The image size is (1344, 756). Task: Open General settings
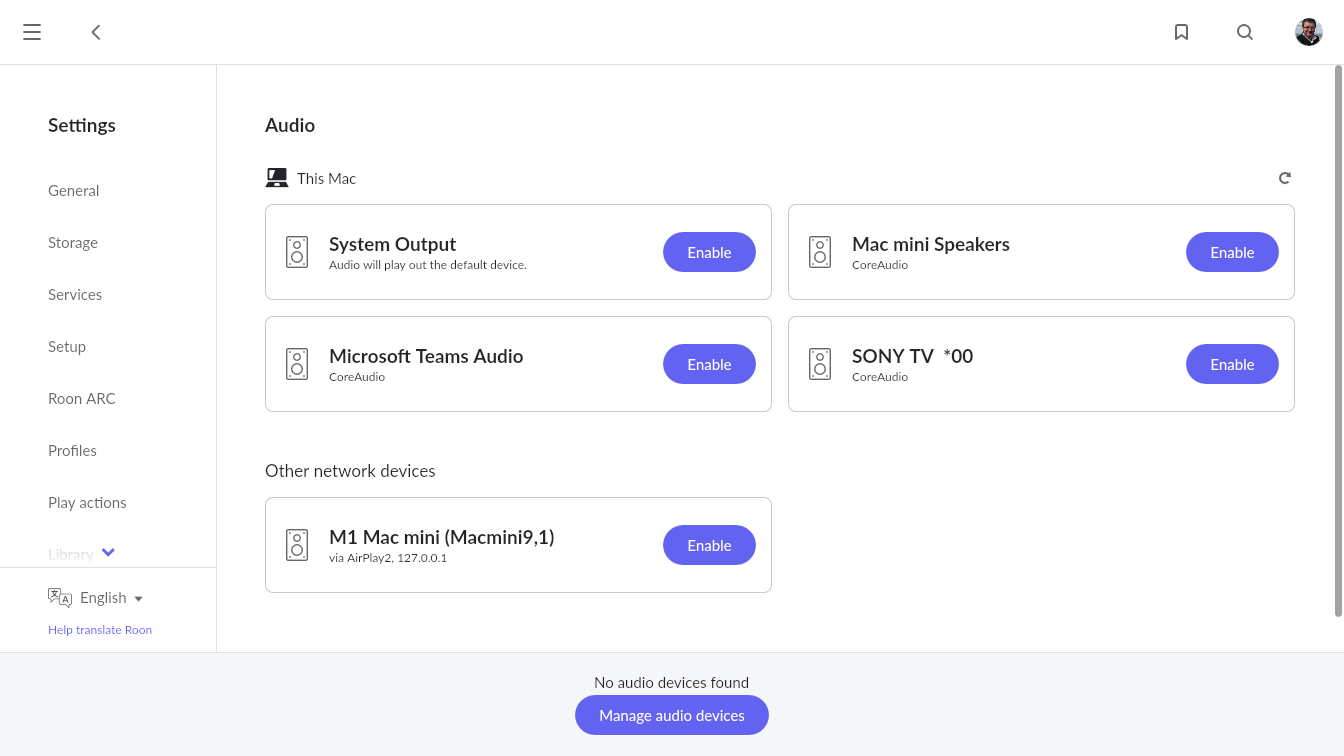(74, 190)
